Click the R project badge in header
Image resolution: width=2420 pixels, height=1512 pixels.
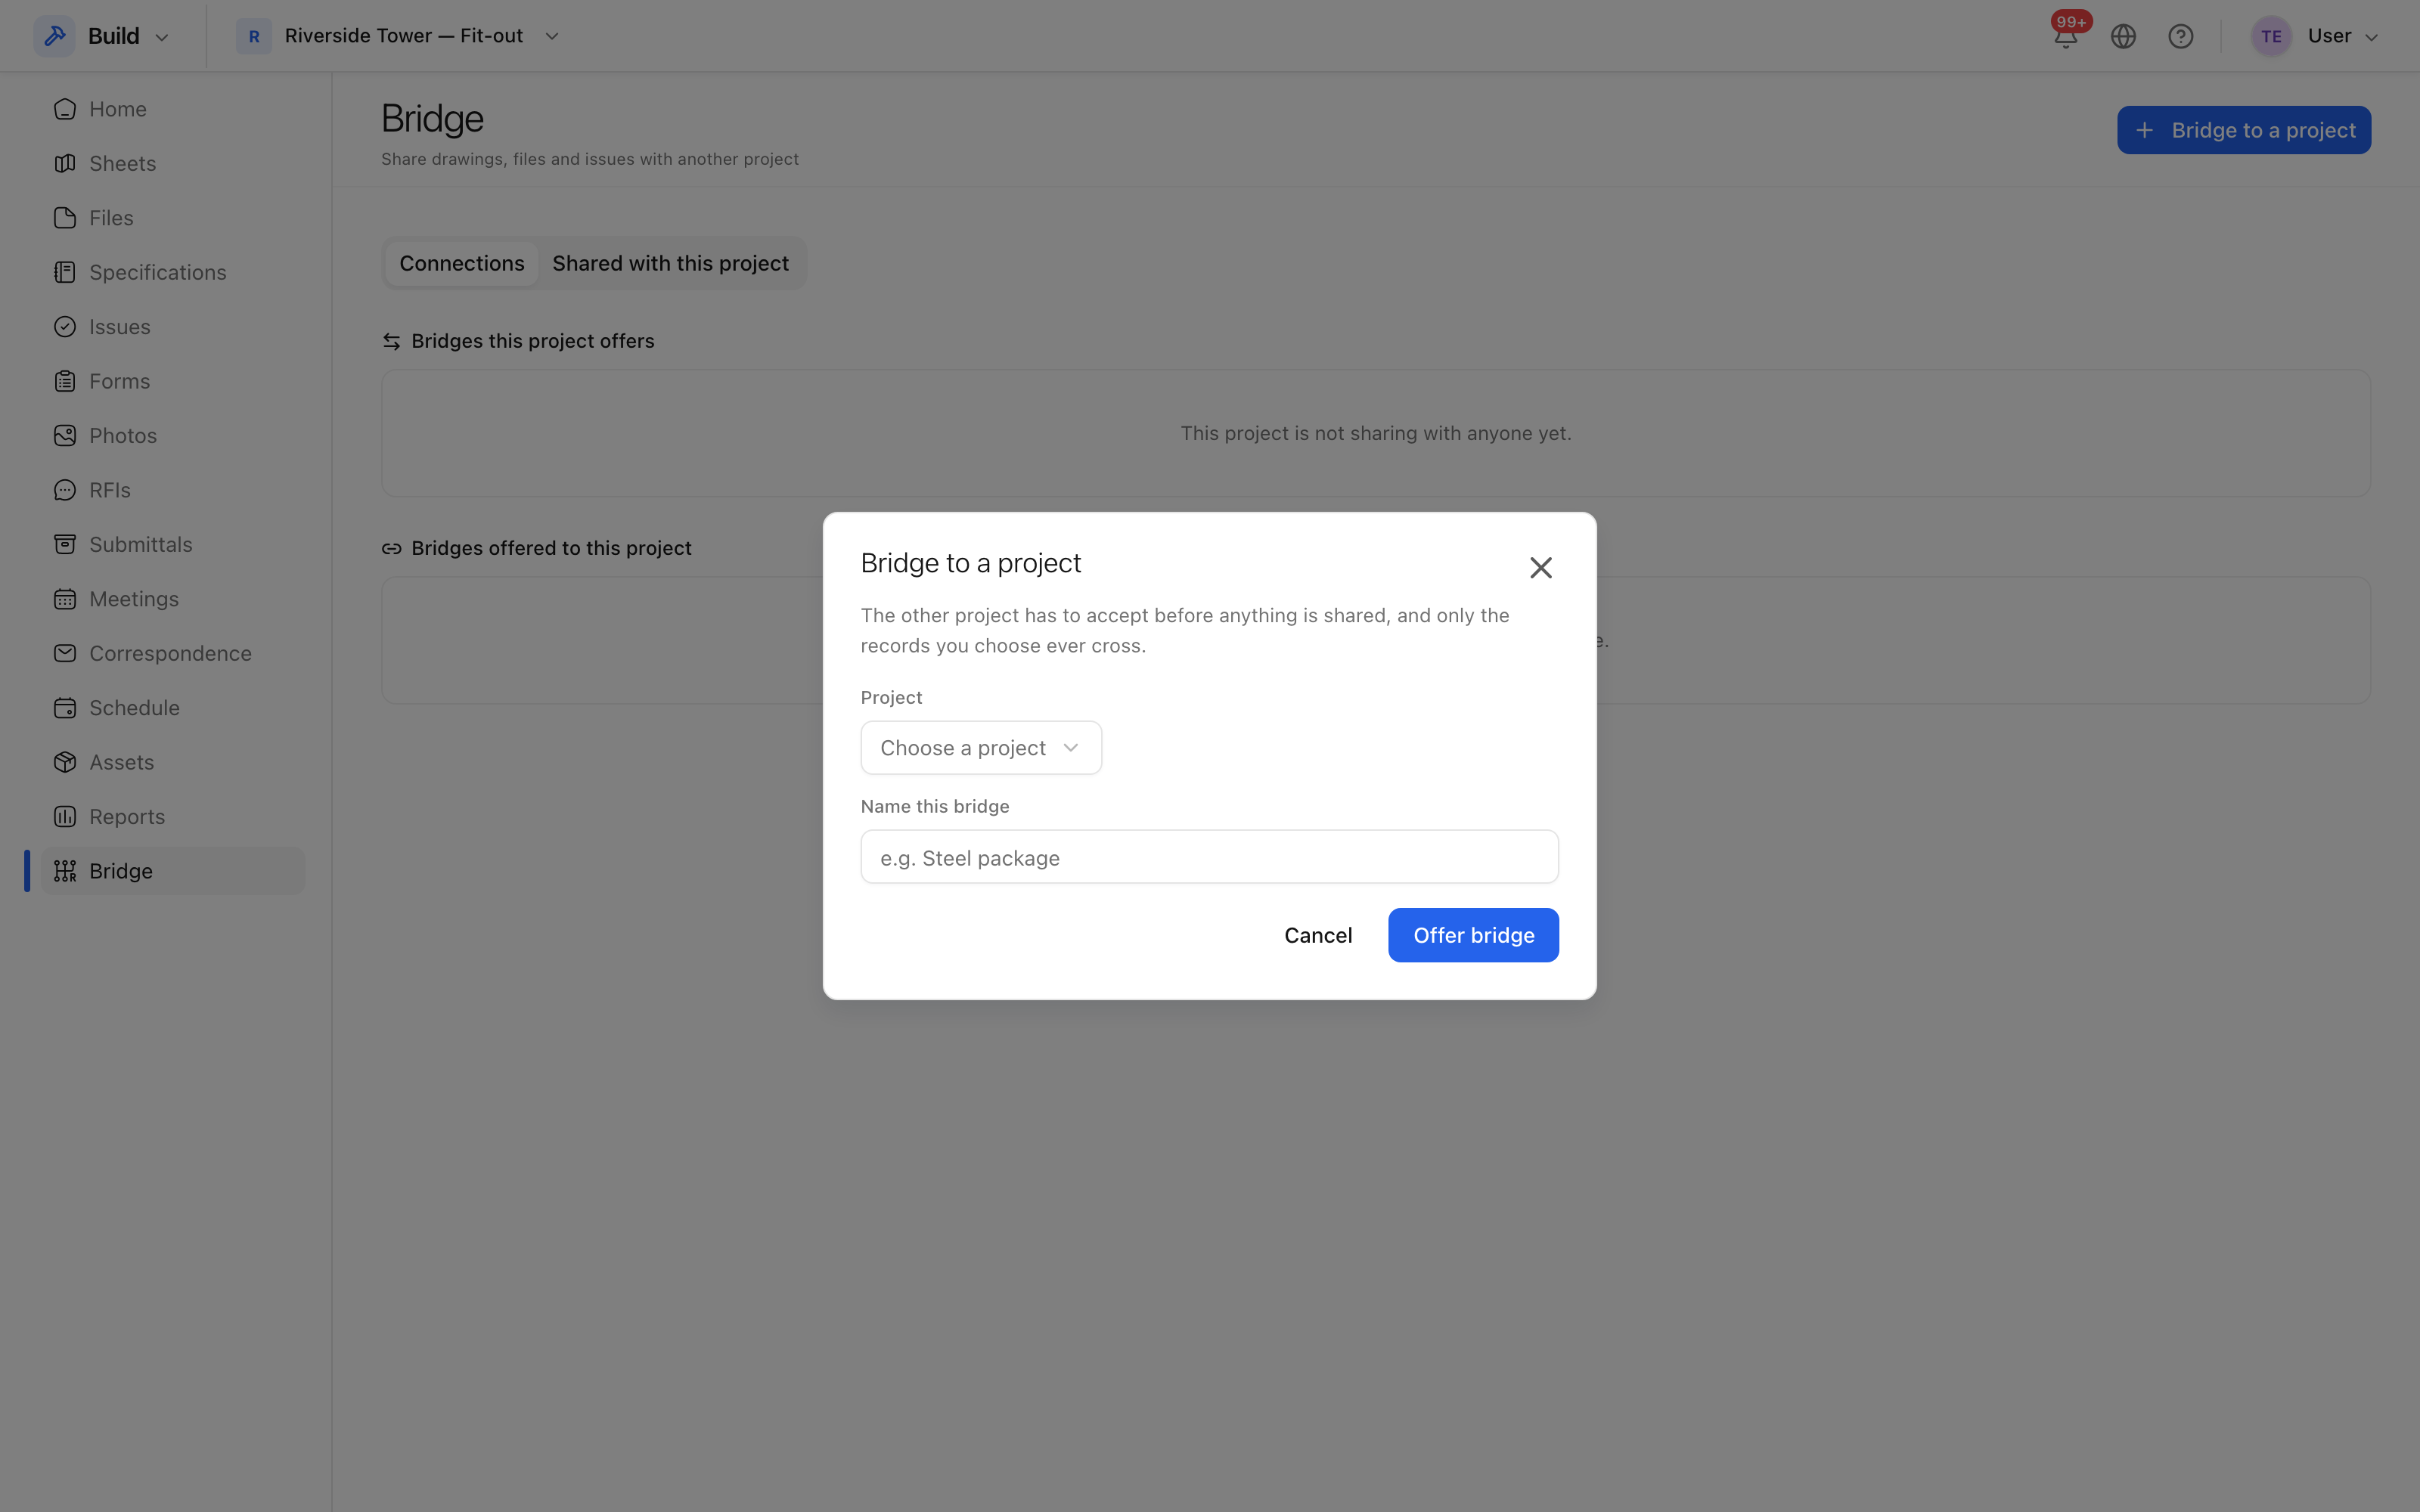click(254, 36)
